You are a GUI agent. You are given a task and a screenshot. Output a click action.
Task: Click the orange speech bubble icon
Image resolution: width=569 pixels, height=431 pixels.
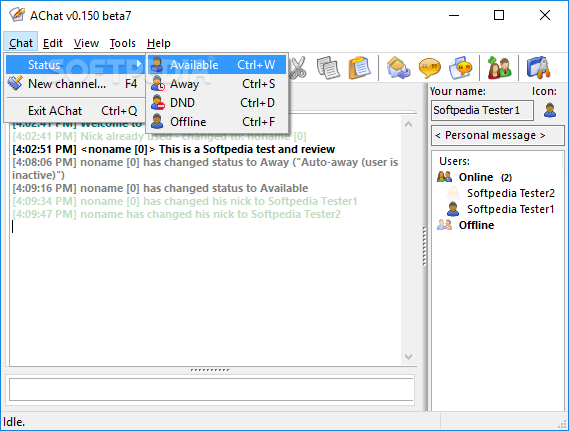click(x=429, y=68)
